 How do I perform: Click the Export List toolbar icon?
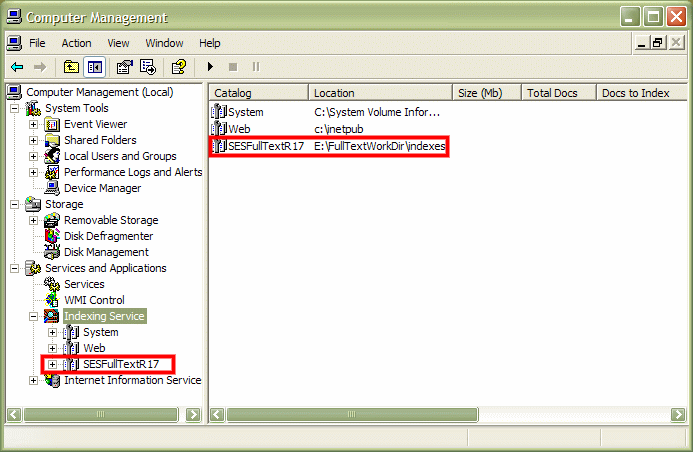148,67
